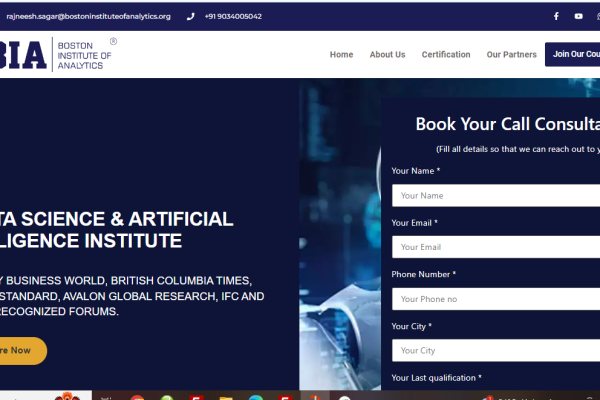Click the Phone Number field label
Viewport: 600px width, 400px height.
[x=424, y=274]
